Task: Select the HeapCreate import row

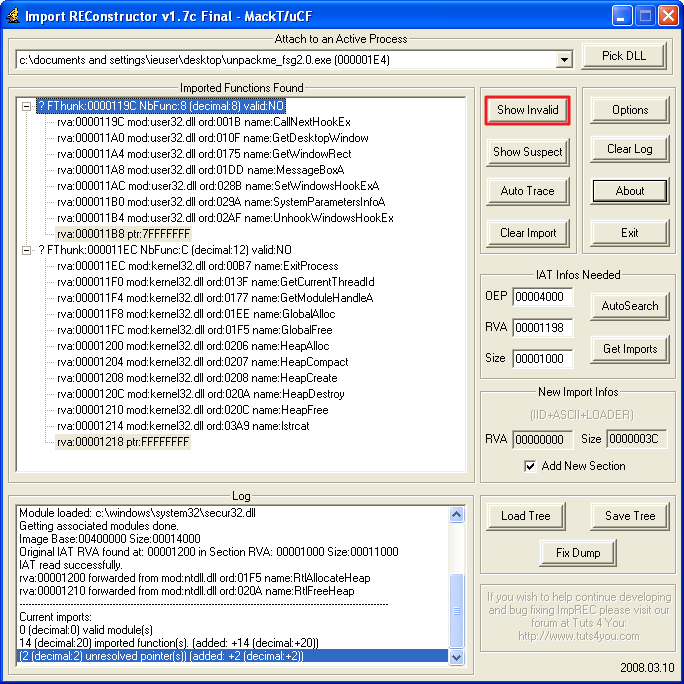Action: tap(197, 378)
